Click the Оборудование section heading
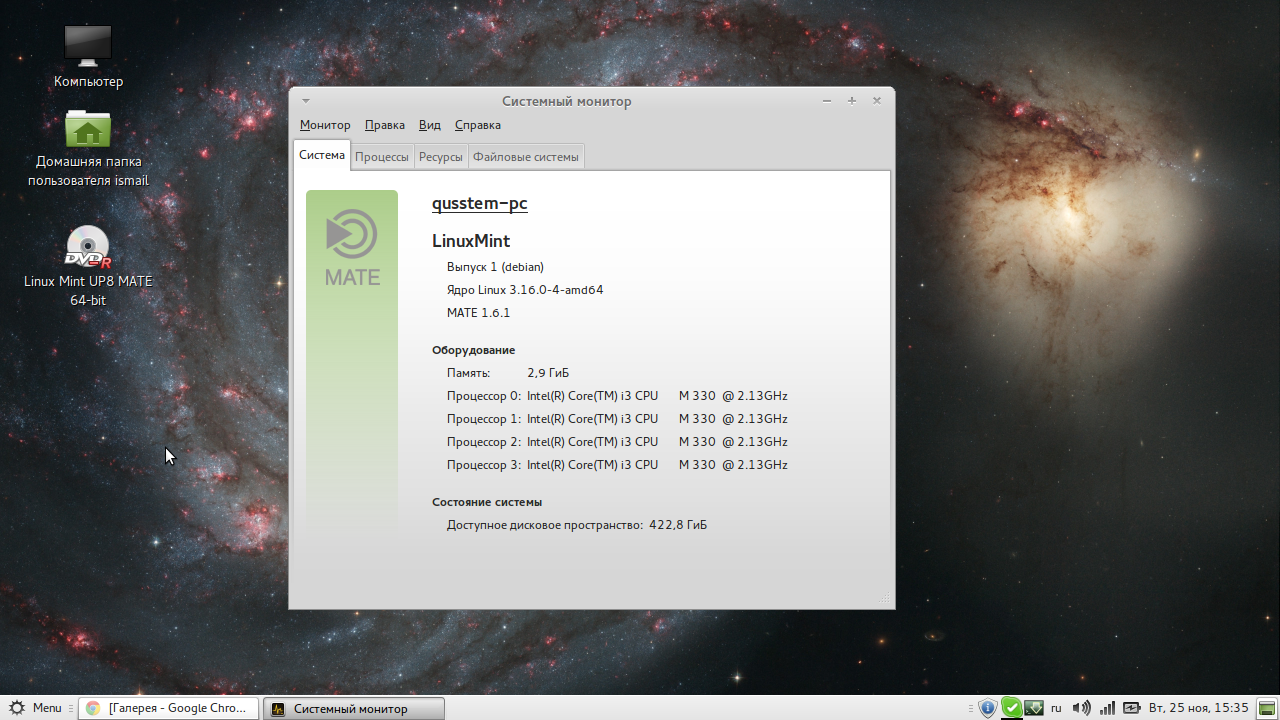 tap(473, 350)
